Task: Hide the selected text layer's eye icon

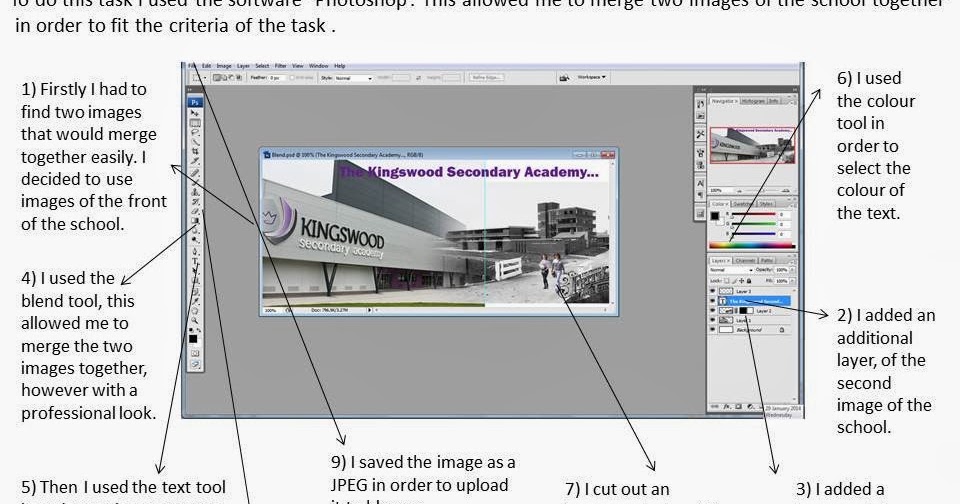Action: click(712, 301)
